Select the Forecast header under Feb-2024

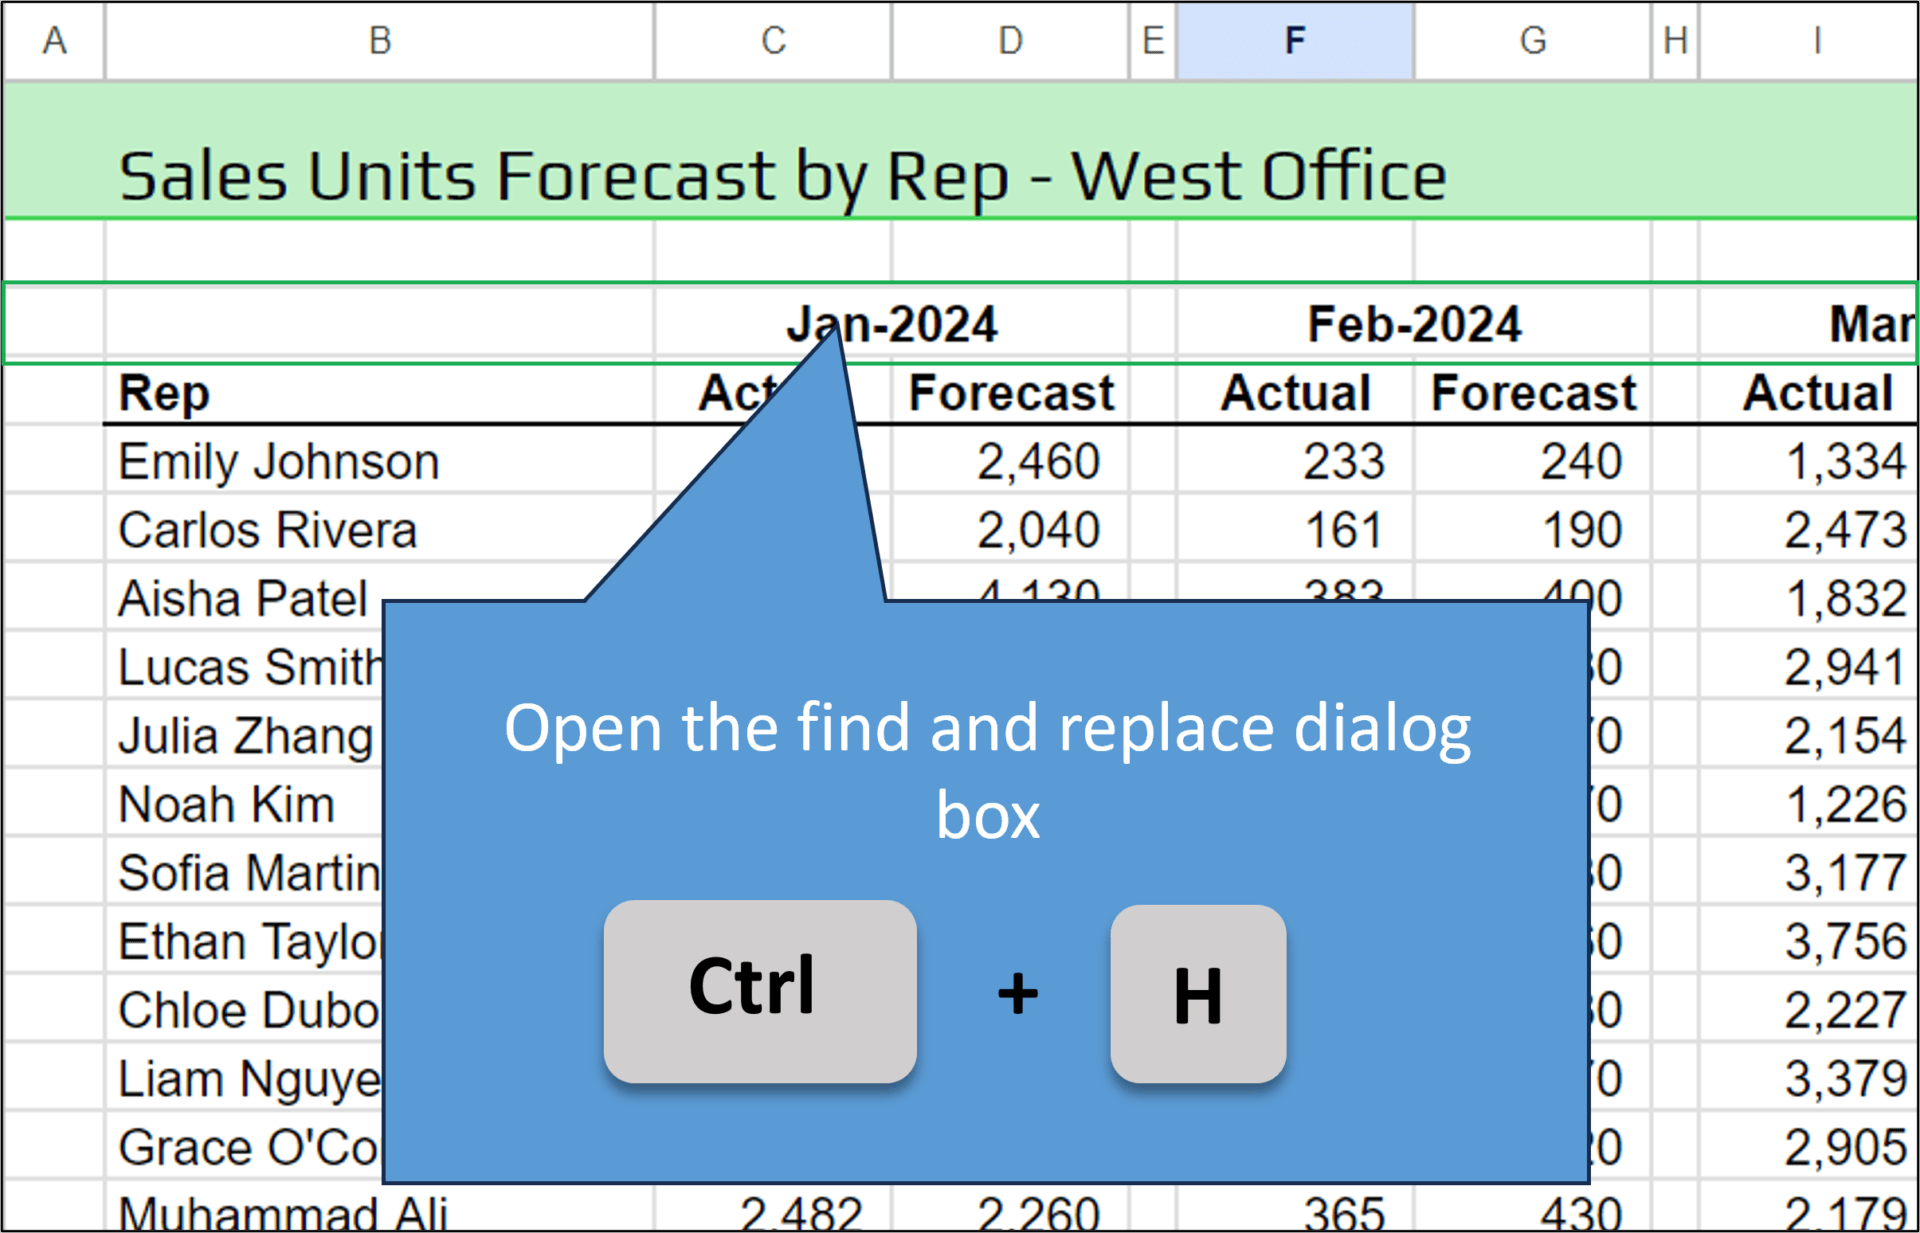pos(1532,393)
